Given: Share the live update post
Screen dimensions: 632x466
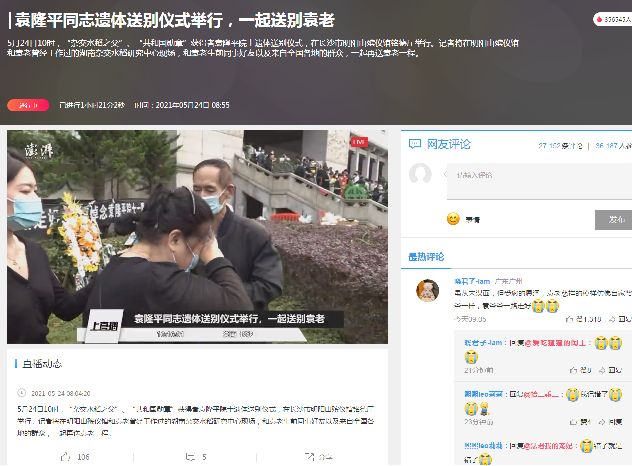Looking at the screenshot, I should click(x=318, y=457).
